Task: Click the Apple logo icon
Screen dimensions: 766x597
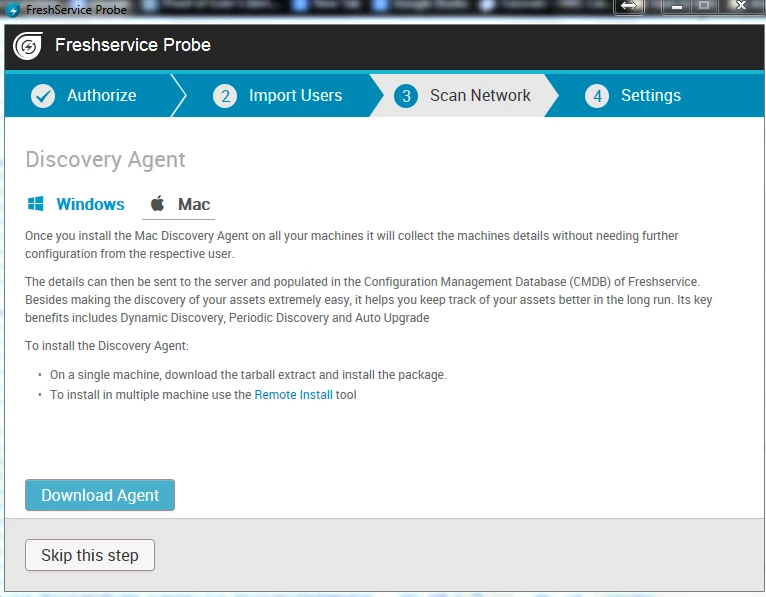Action: pos(157,203)
